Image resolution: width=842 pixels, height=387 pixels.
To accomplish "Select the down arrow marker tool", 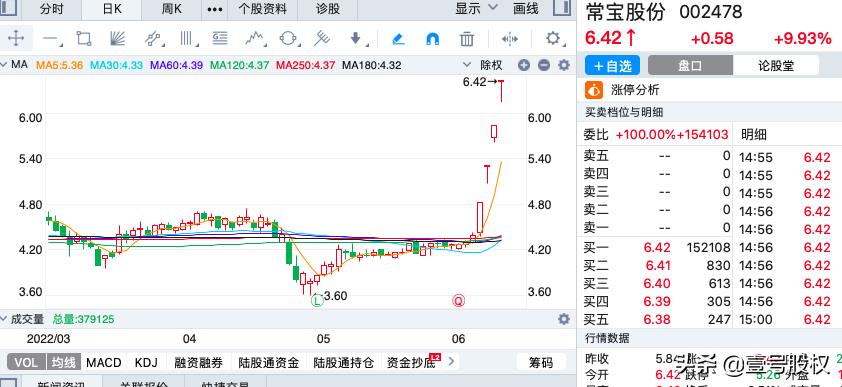I will coord(356,39).
